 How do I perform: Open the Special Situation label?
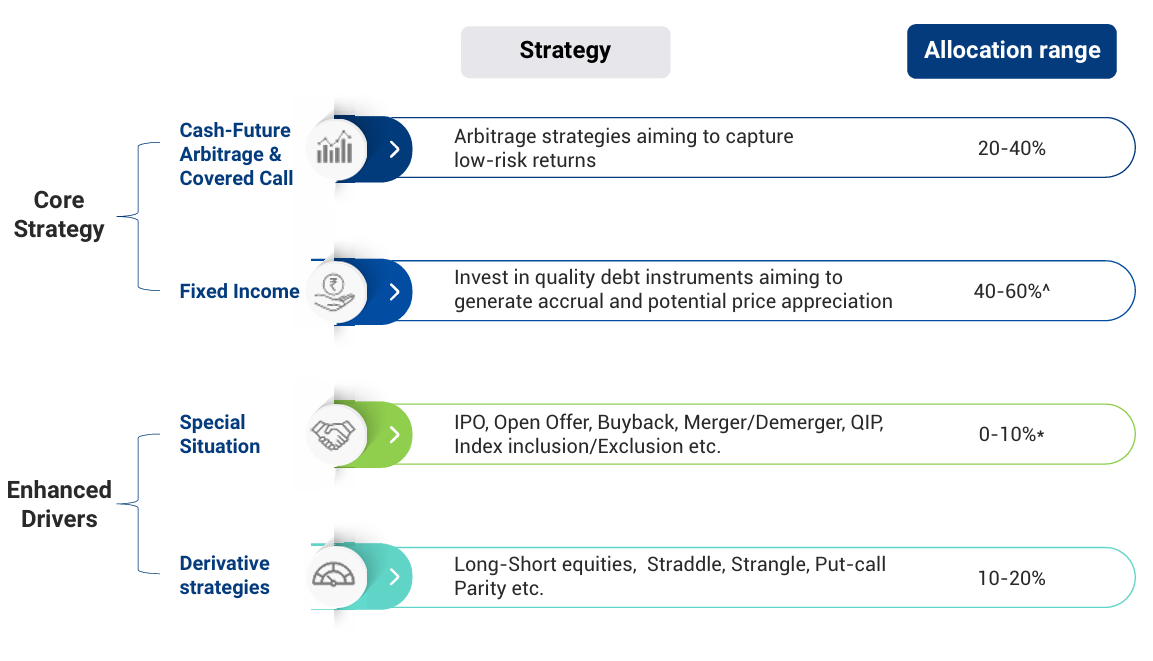pyautogui.click(x=220, y=434)
